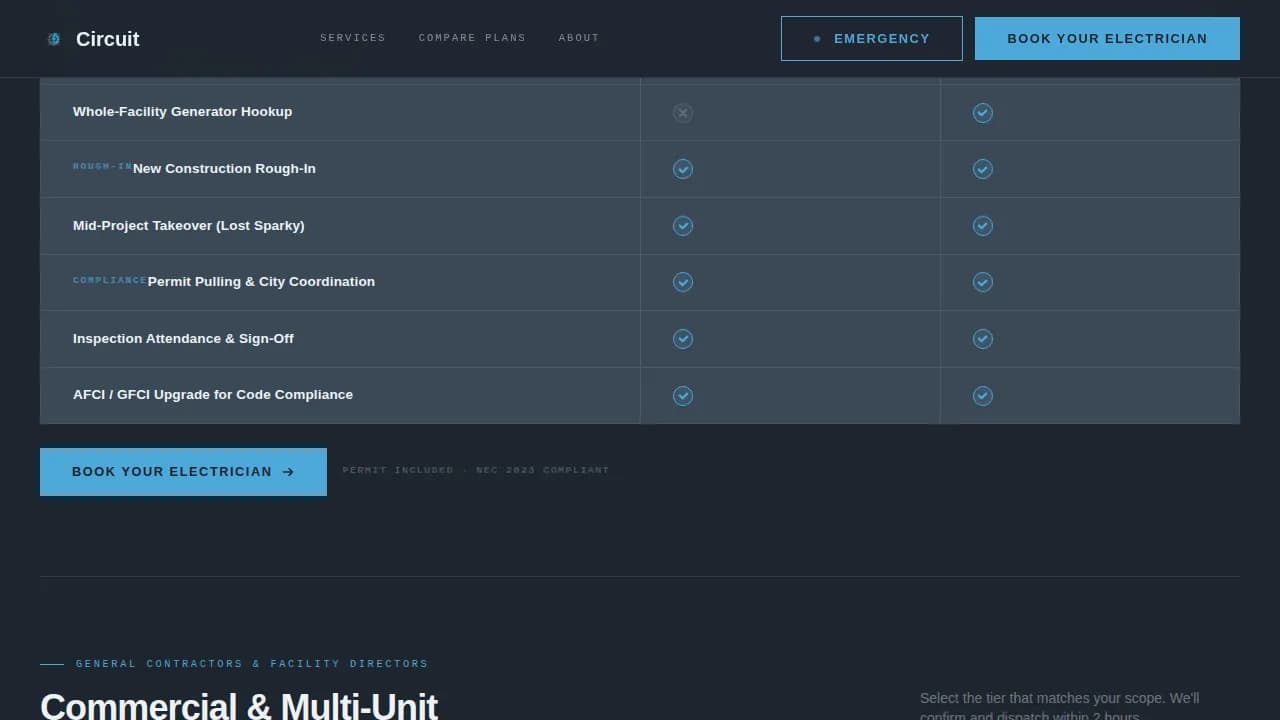Image resolution: width=1280 pixels, height=720 pixels.
Task: Click the pulse dot icon in the Emergency button
Action: (x=817, y=38)
